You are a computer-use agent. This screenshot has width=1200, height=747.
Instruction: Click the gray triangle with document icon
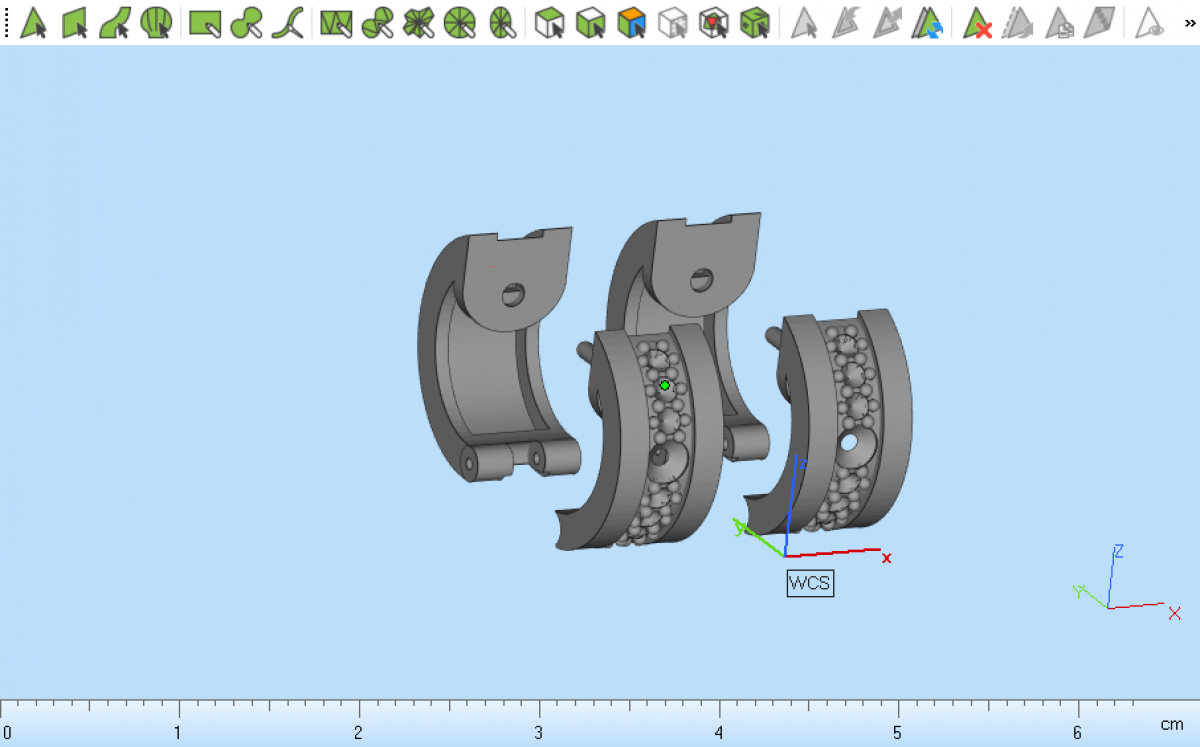click(x=1059, y=22)
